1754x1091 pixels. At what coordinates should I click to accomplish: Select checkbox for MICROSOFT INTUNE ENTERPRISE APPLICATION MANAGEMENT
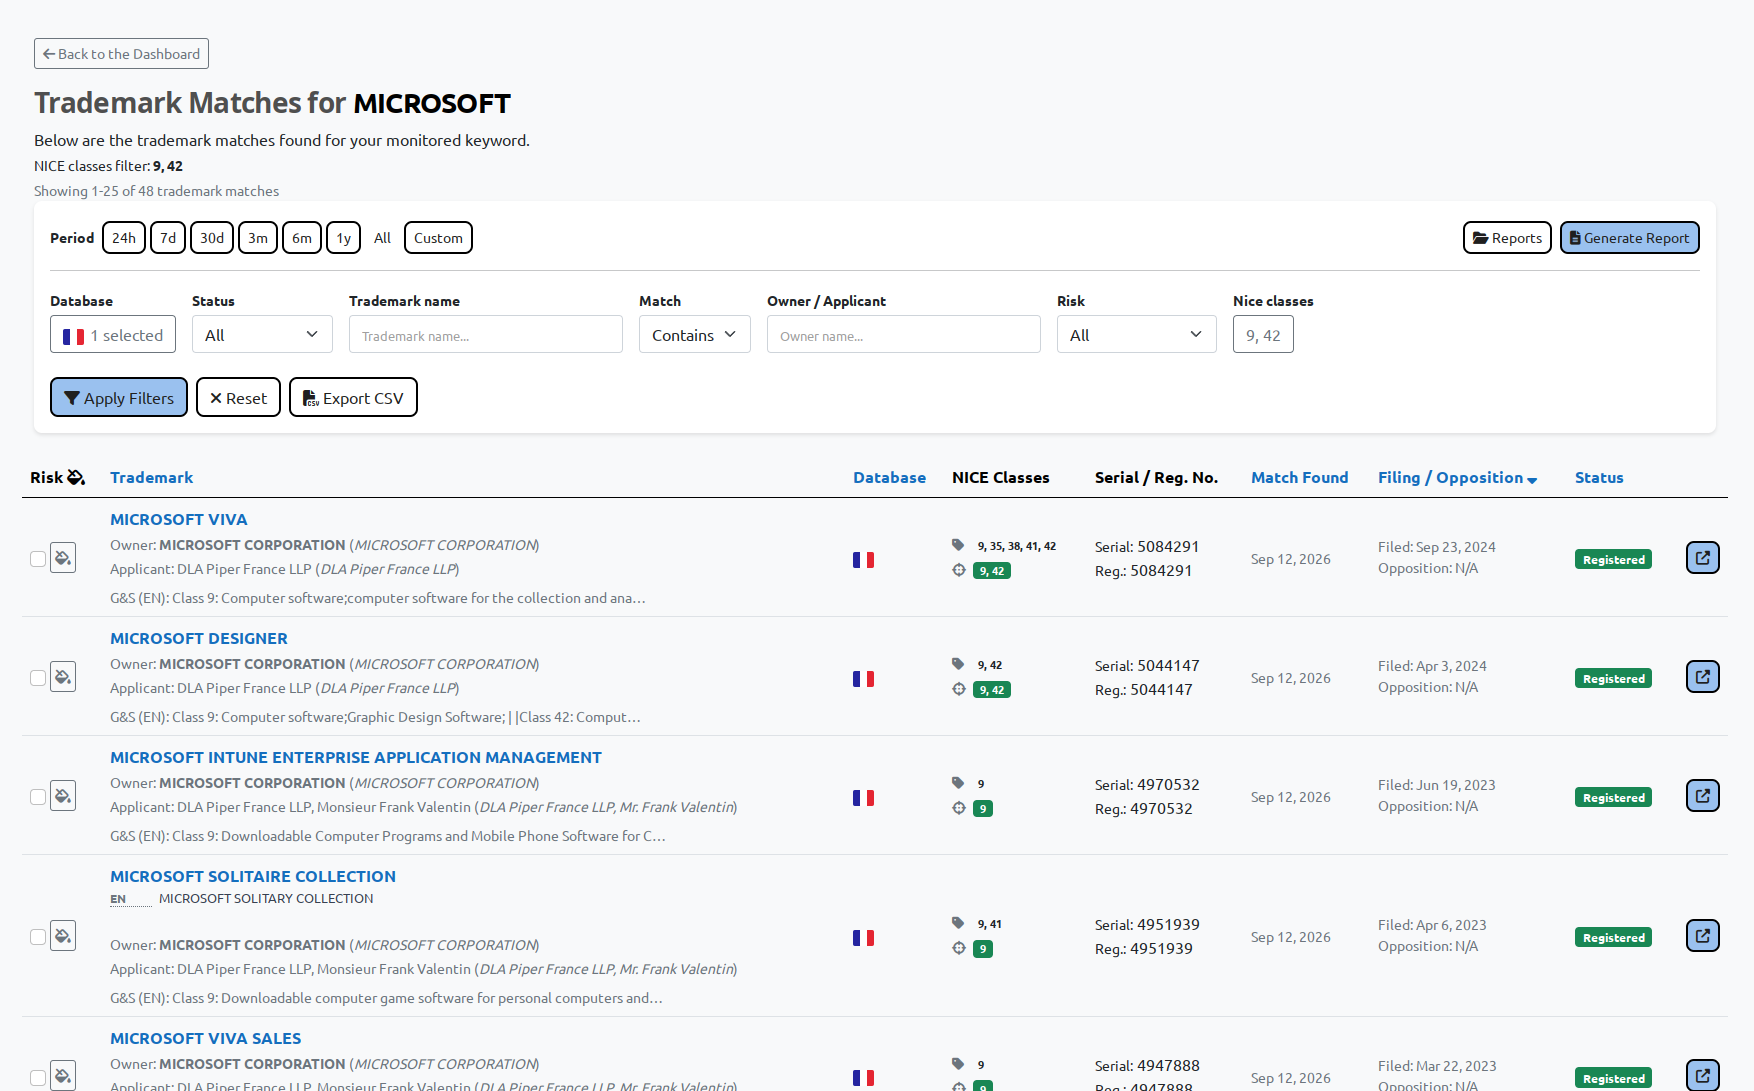tap(38, 797)
